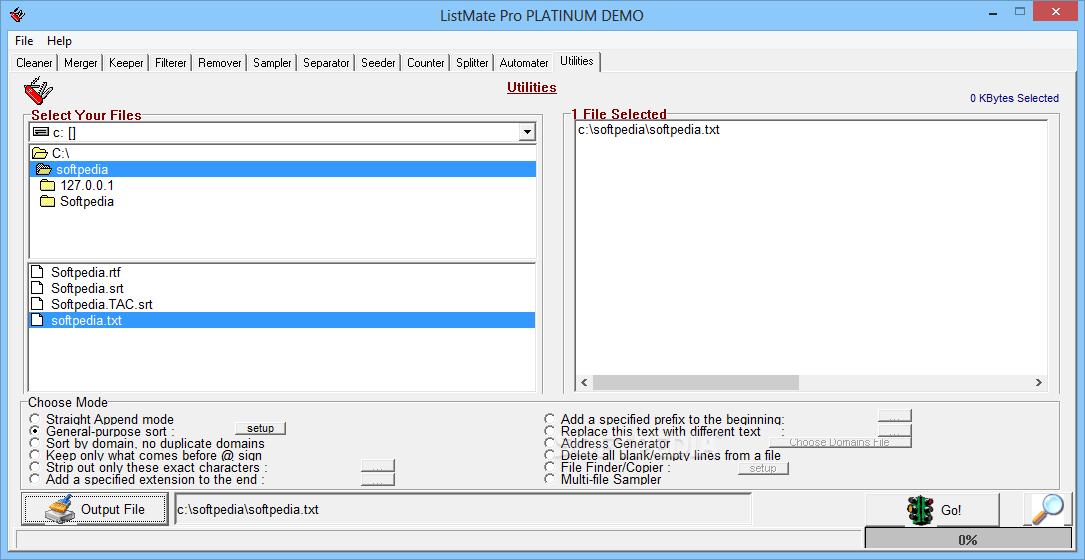Click the 0% progress bar
Image resolution: width=1085 pixels, height=560 pixels.
click(967, 540)
